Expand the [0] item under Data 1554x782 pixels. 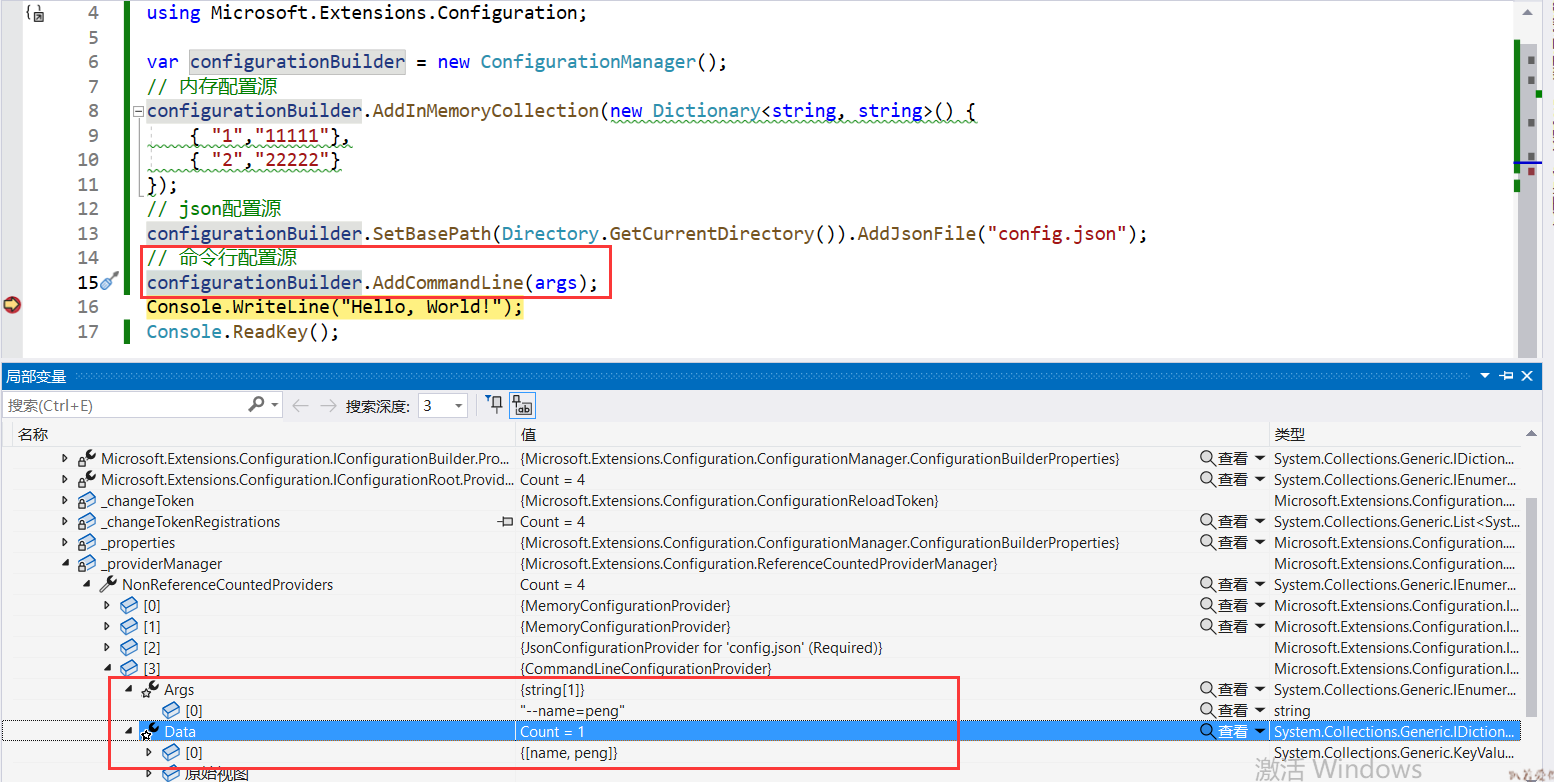149,752
